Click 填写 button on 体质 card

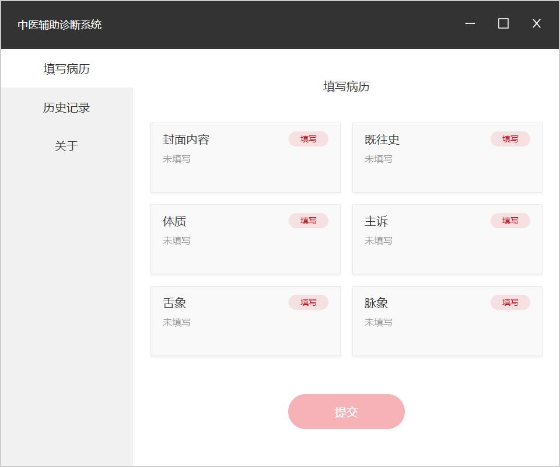click(x=308, y=221)
